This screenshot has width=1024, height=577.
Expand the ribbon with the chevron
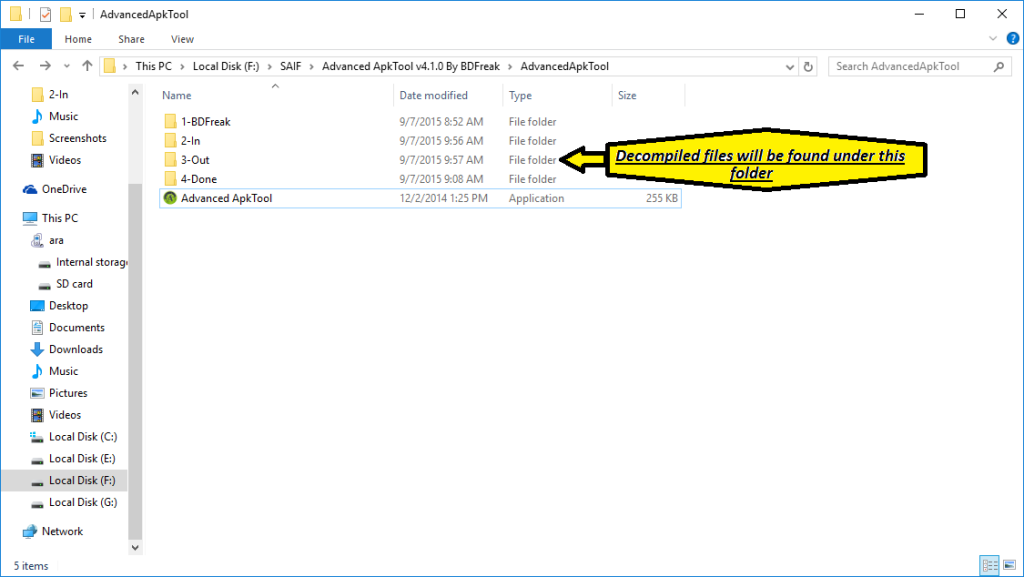click(x=993, y=39)
